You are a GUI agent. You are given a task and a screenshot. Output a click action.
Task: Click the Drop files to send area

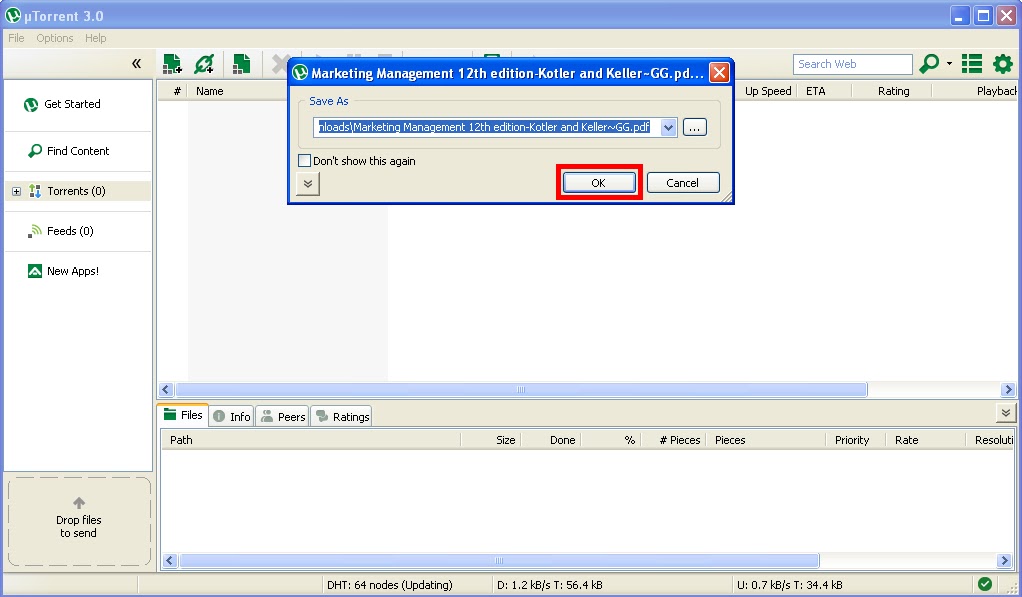(79, 521)
